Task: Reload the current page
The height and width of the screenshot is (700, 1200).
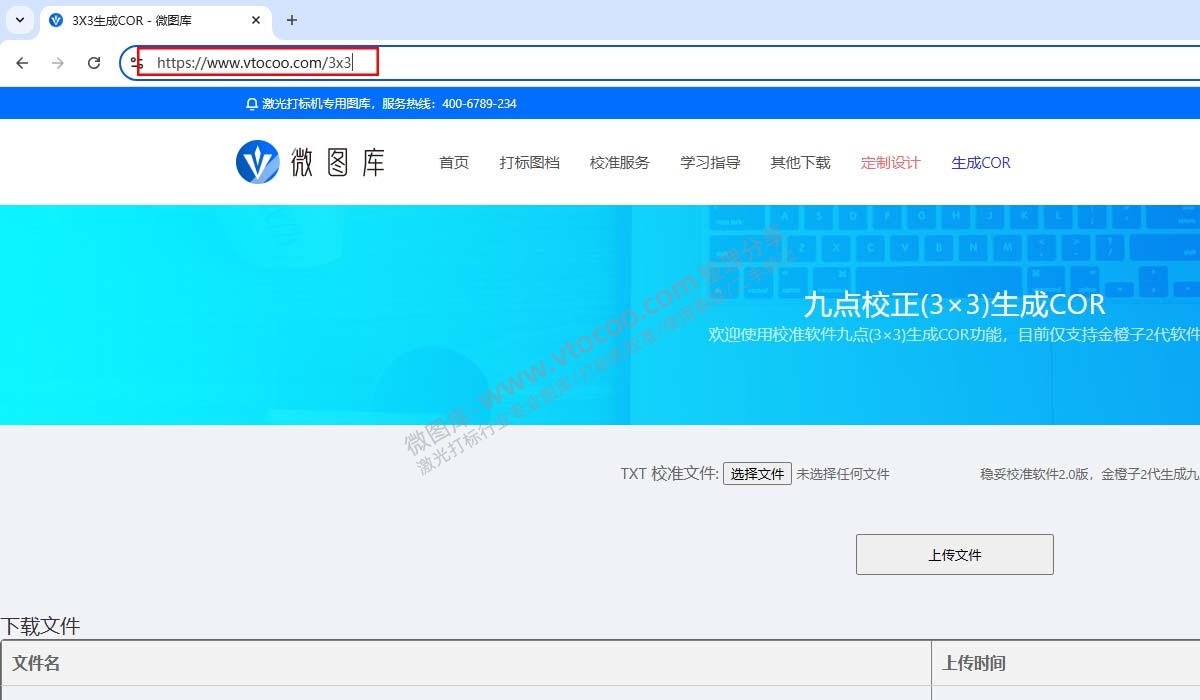Action: pyautogui.click(x=94, y=62)
